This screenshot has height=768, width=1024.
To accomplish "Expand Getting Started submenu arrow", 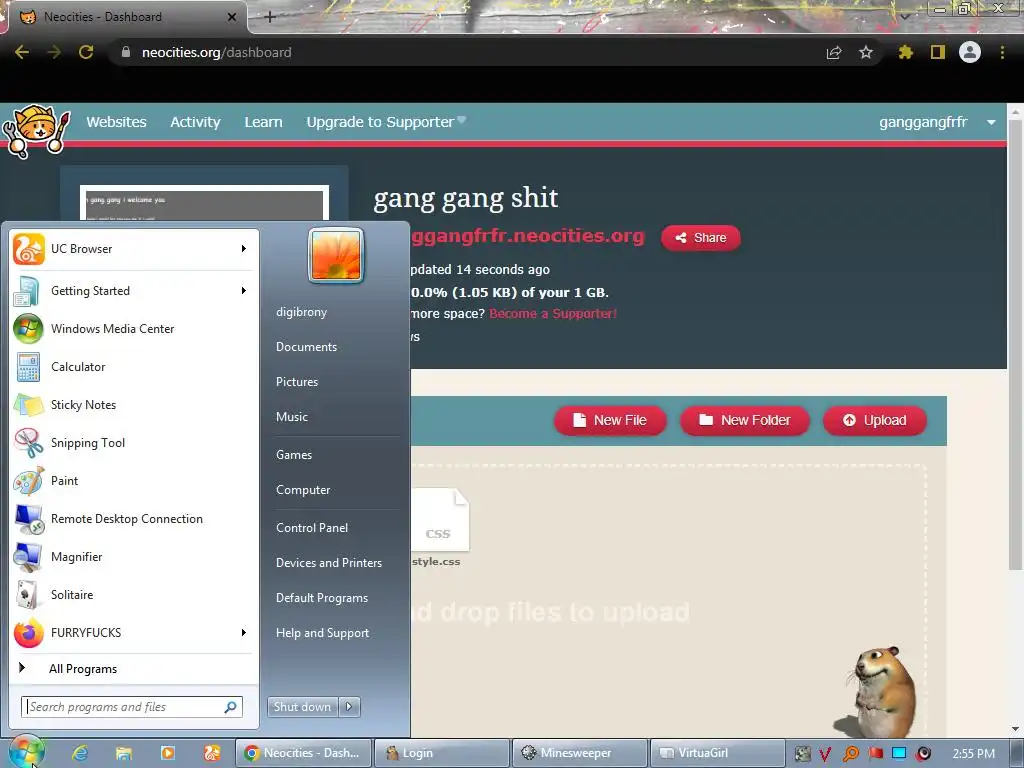I will click(x=244, y=291).
